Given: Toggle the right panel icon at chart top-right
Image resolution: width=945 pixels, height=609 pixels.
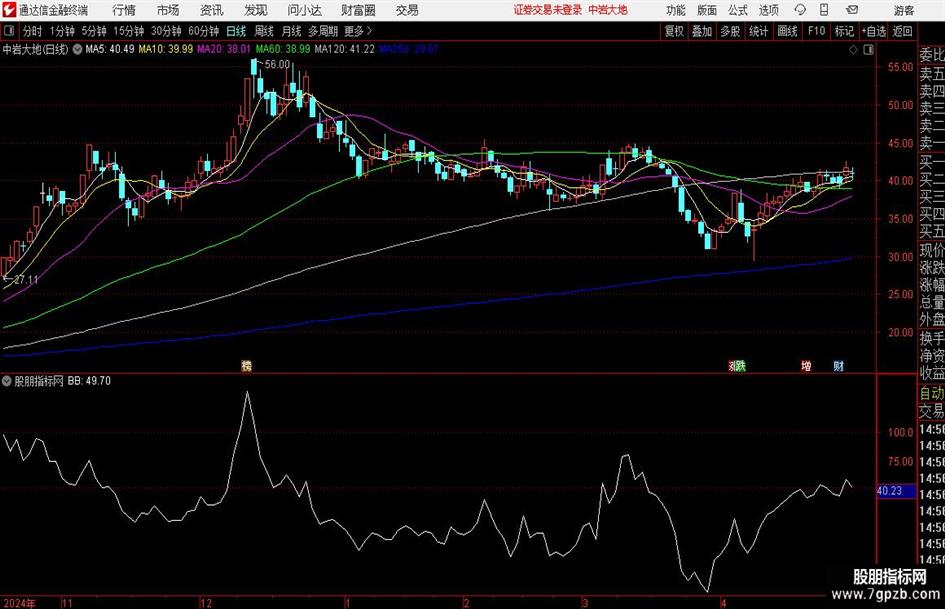Looking at the screenshot, I should (868, 49).
